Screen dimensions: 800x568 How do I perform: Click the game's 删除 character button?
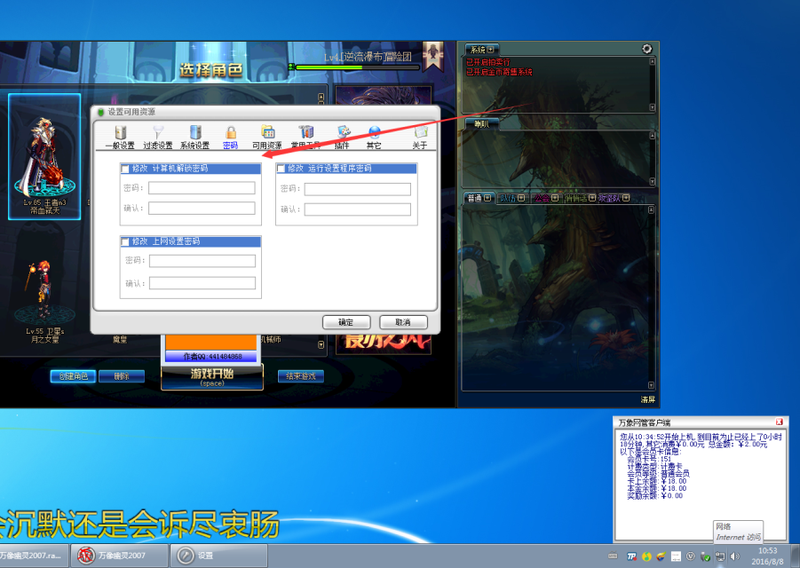coord(121,376)
